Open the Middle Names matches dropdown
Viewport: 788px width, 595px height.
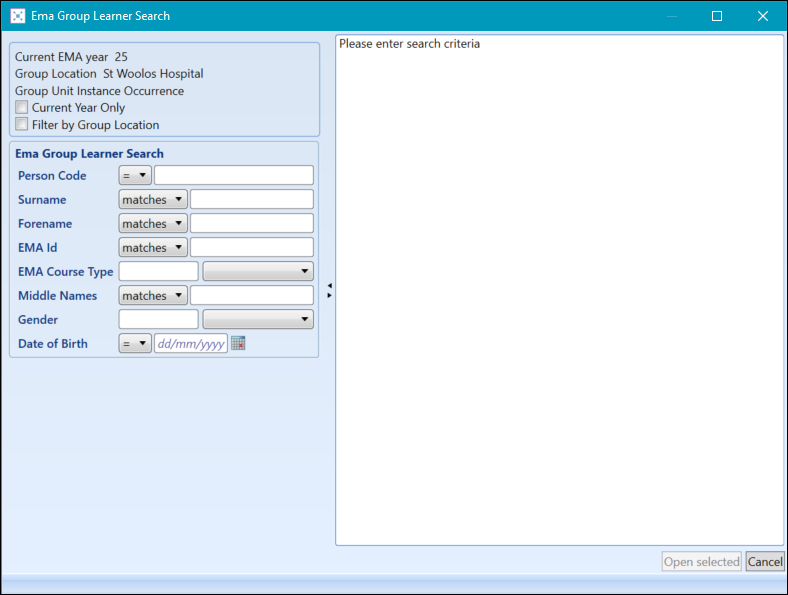(x=153, y=295)
